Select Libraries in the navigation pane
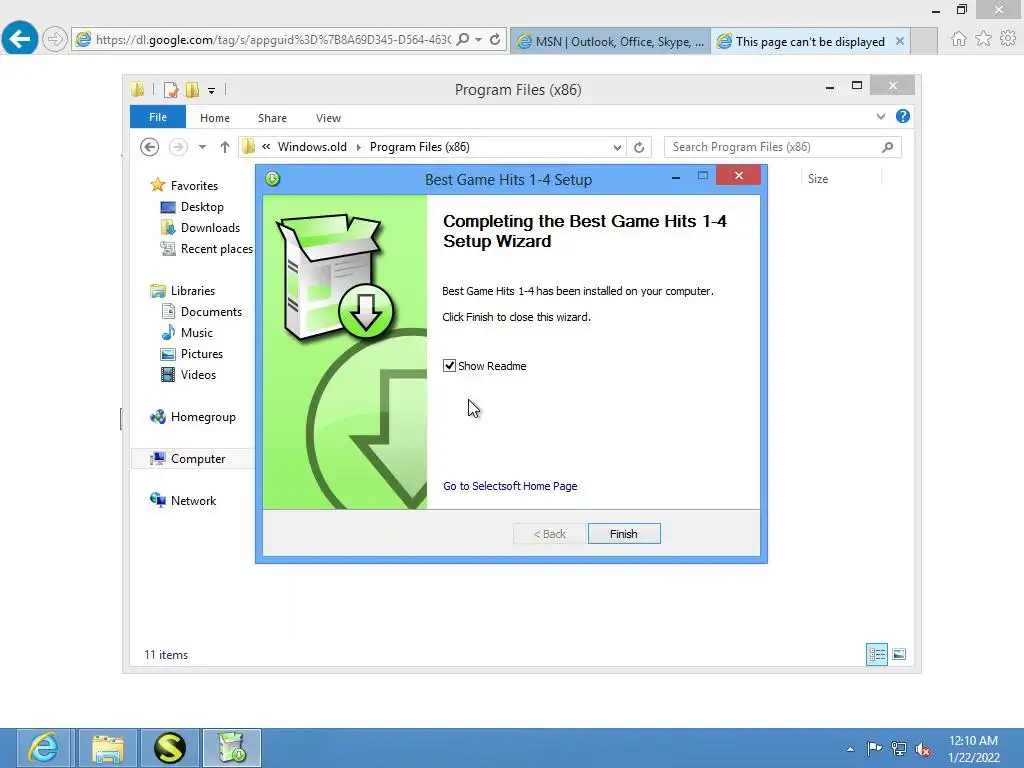This screenshot has width=1024, height=768. pyautogui.click(x=193, y=291)
